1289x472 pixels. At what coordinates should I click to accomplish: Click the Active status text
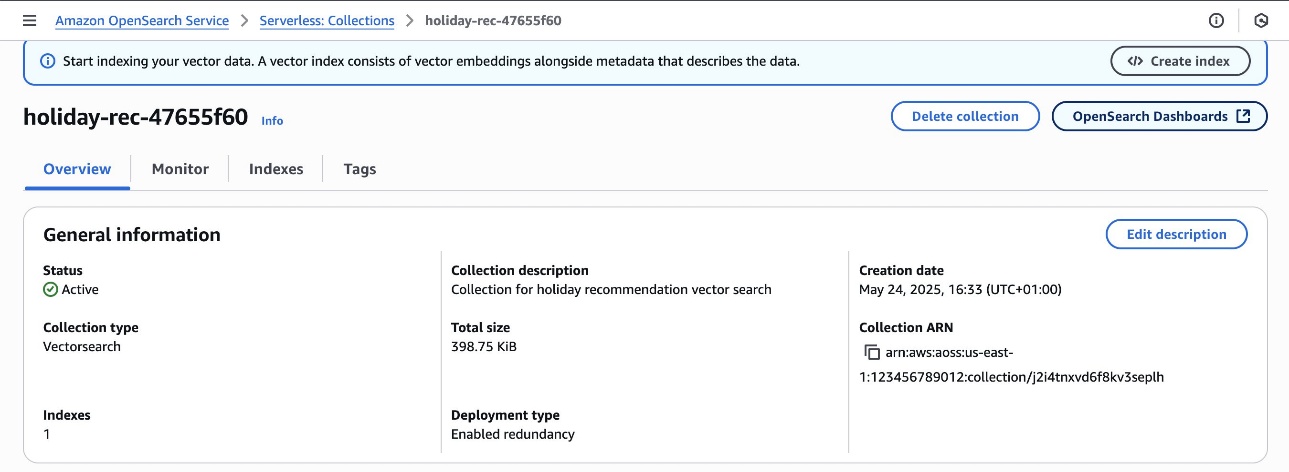(x=80, y=289)
